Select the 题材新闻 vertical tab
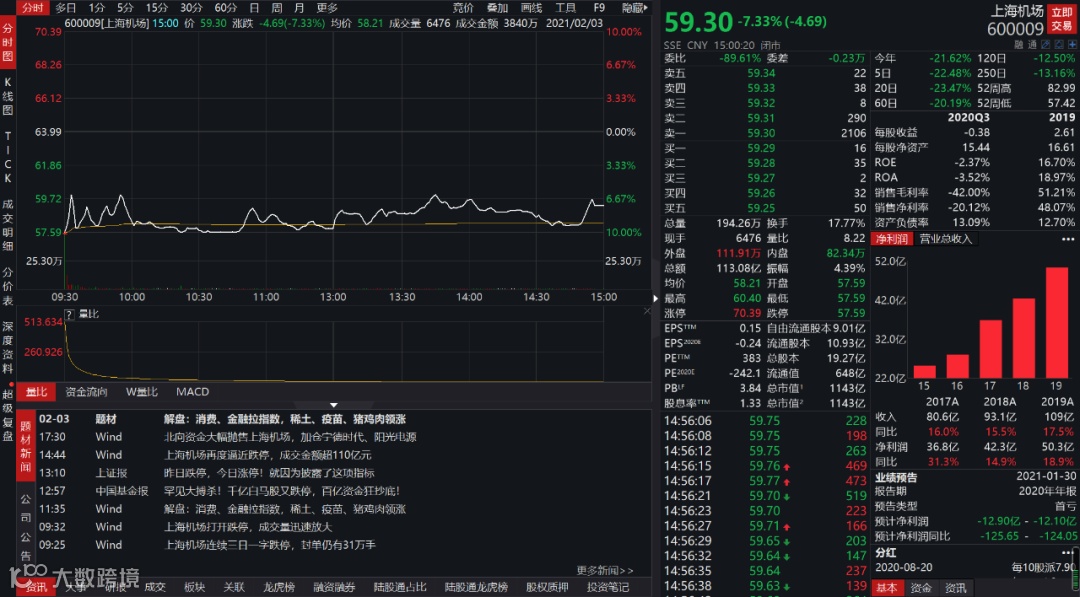Screen dimensions: 1080x597 click(x=25, y=447)
